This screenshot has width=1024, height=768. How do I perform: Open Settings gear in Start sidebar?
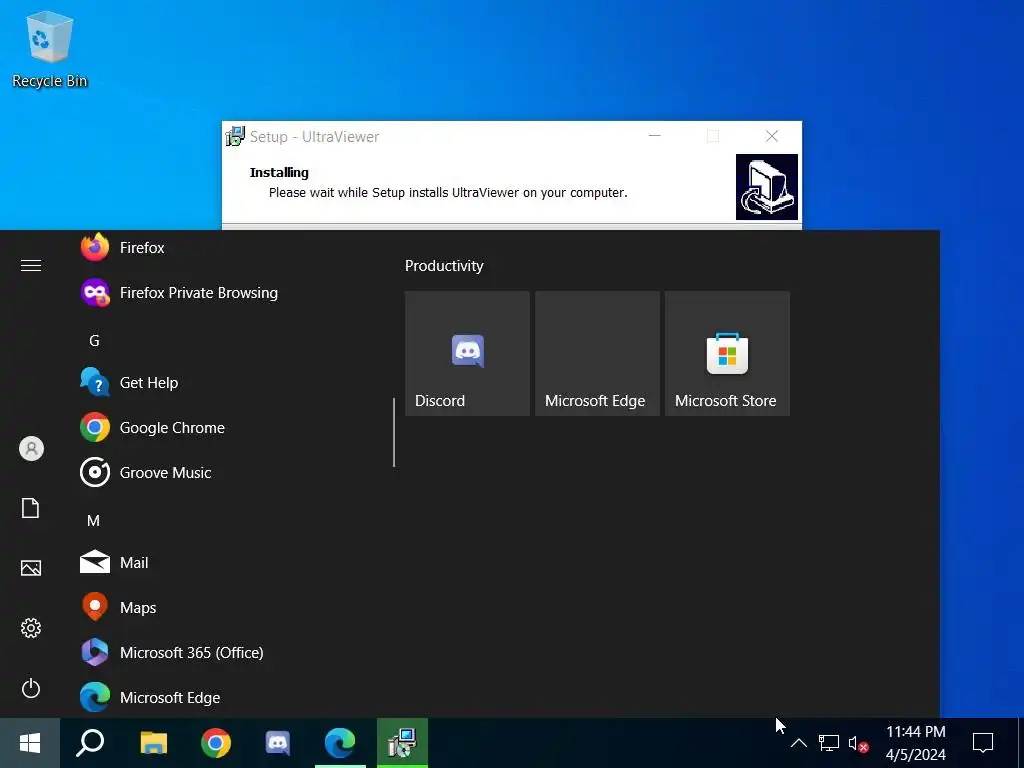31,628
